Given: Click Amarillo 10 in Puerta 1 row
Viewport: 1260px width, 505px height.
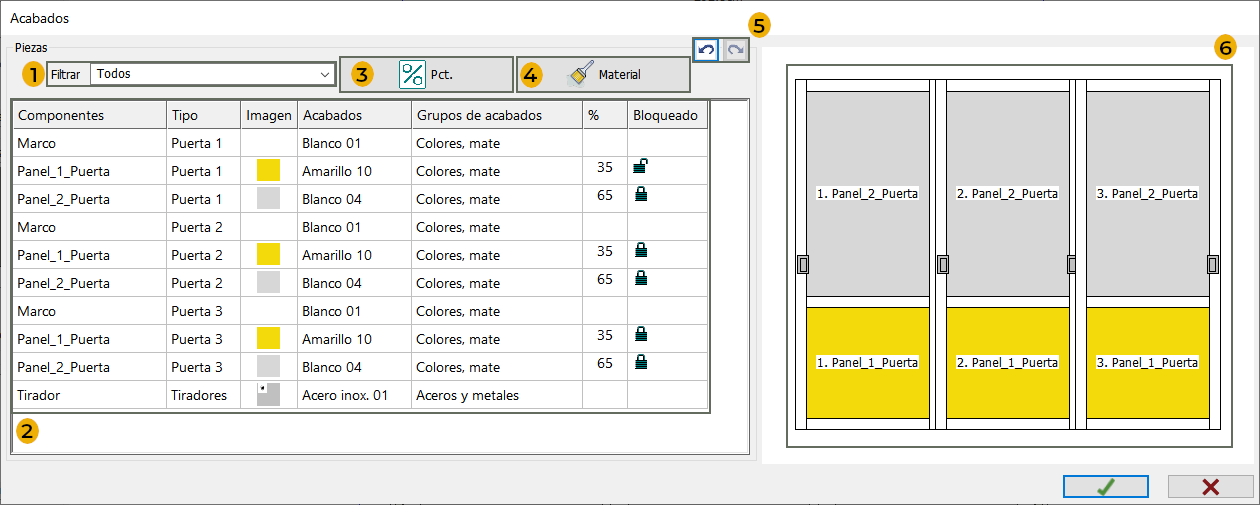Looking at the screenshot, I should 354,171.
